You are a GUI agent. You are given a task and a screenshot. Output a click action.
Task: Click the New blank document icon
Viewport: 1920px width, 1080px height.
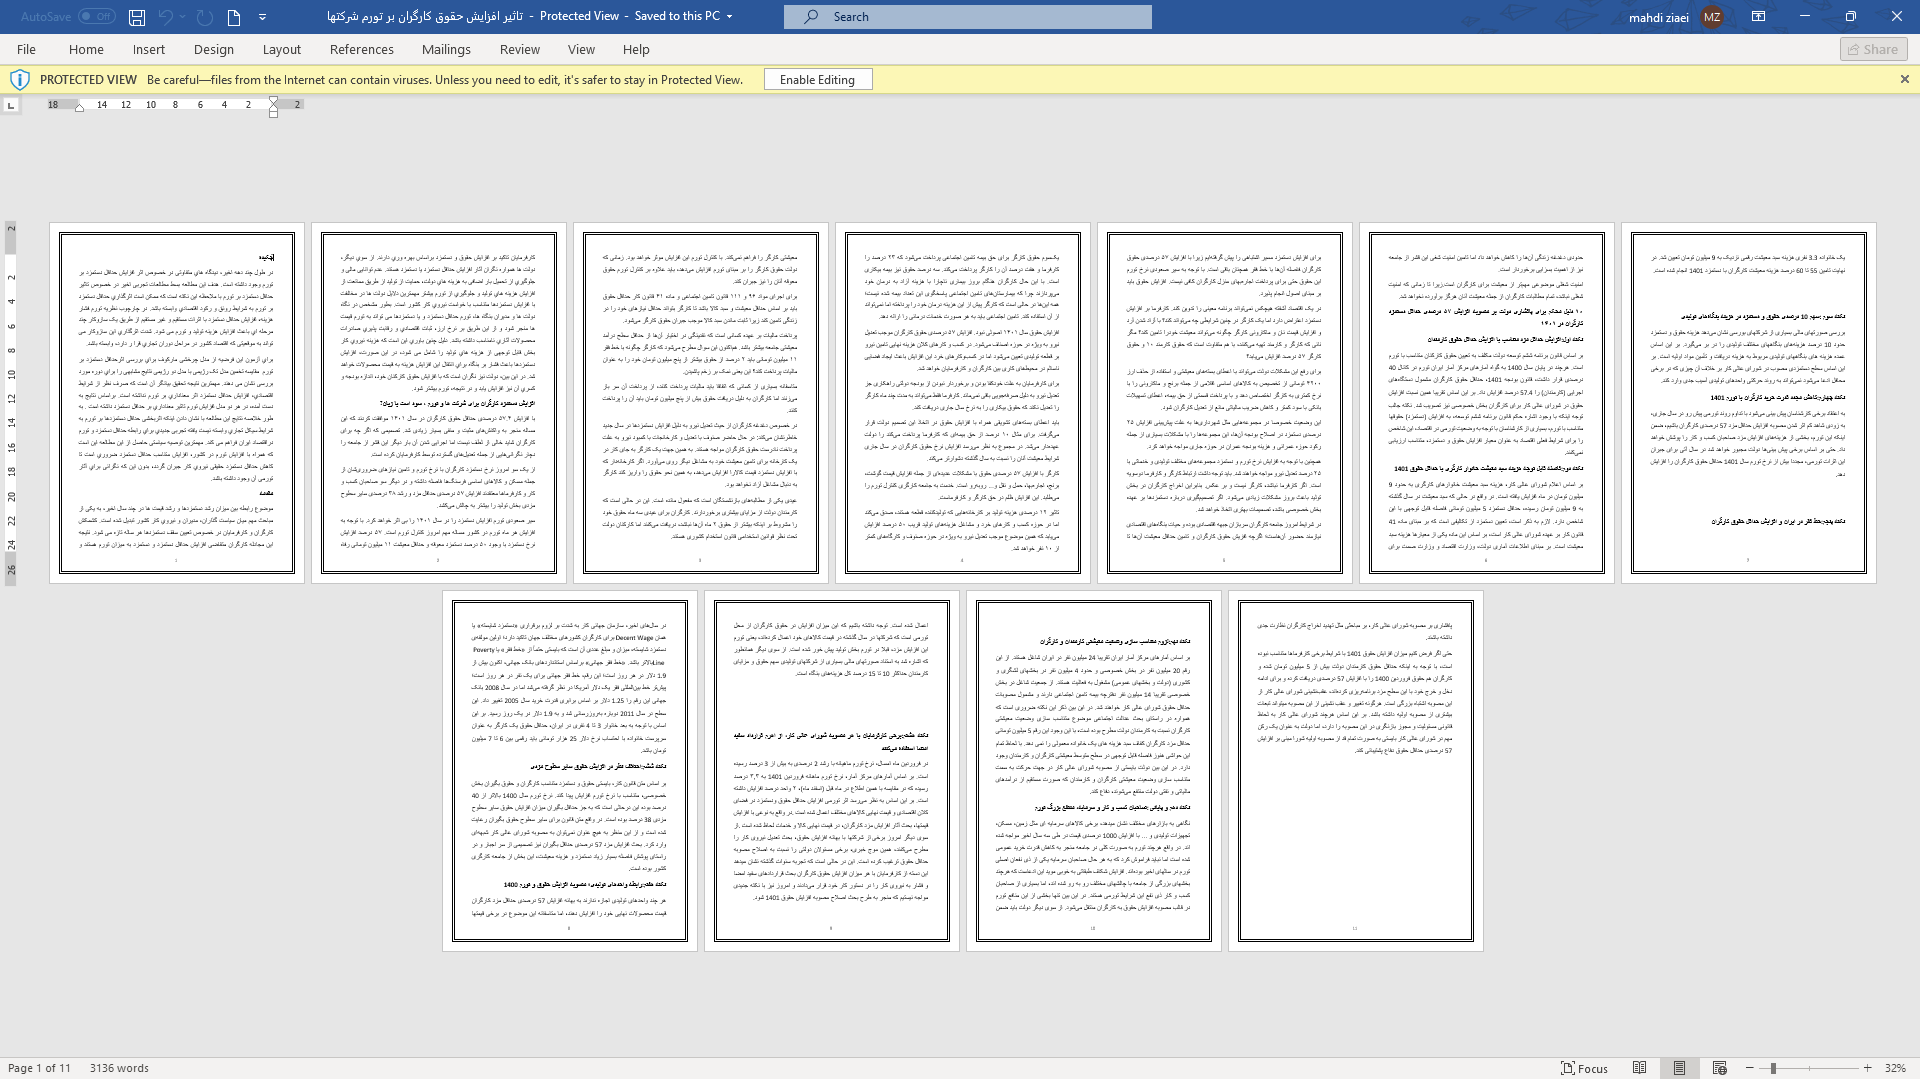(234, 17)
